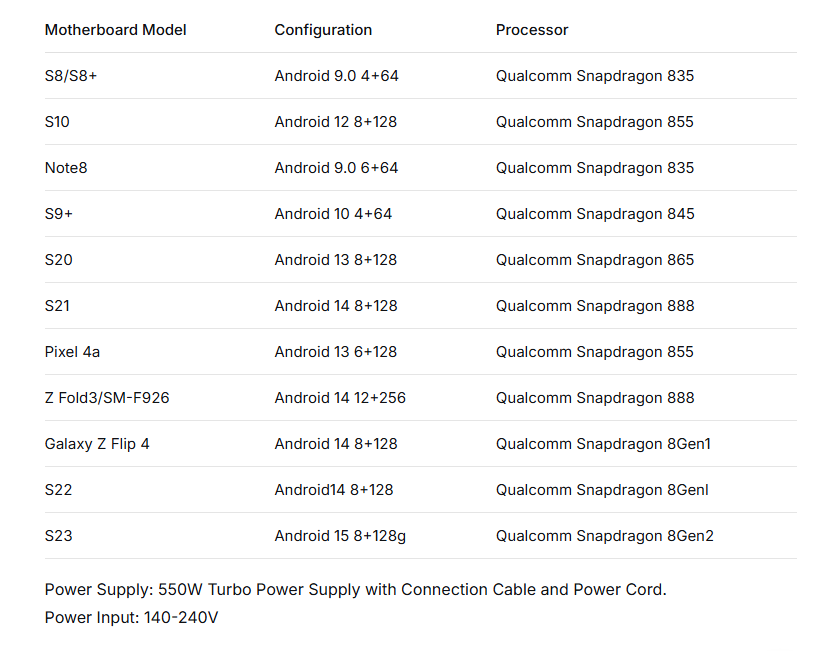Click Android 15 8+128g configuration cell
The height and width of the screenshot is (651, 818).
[x=340, y=536]
